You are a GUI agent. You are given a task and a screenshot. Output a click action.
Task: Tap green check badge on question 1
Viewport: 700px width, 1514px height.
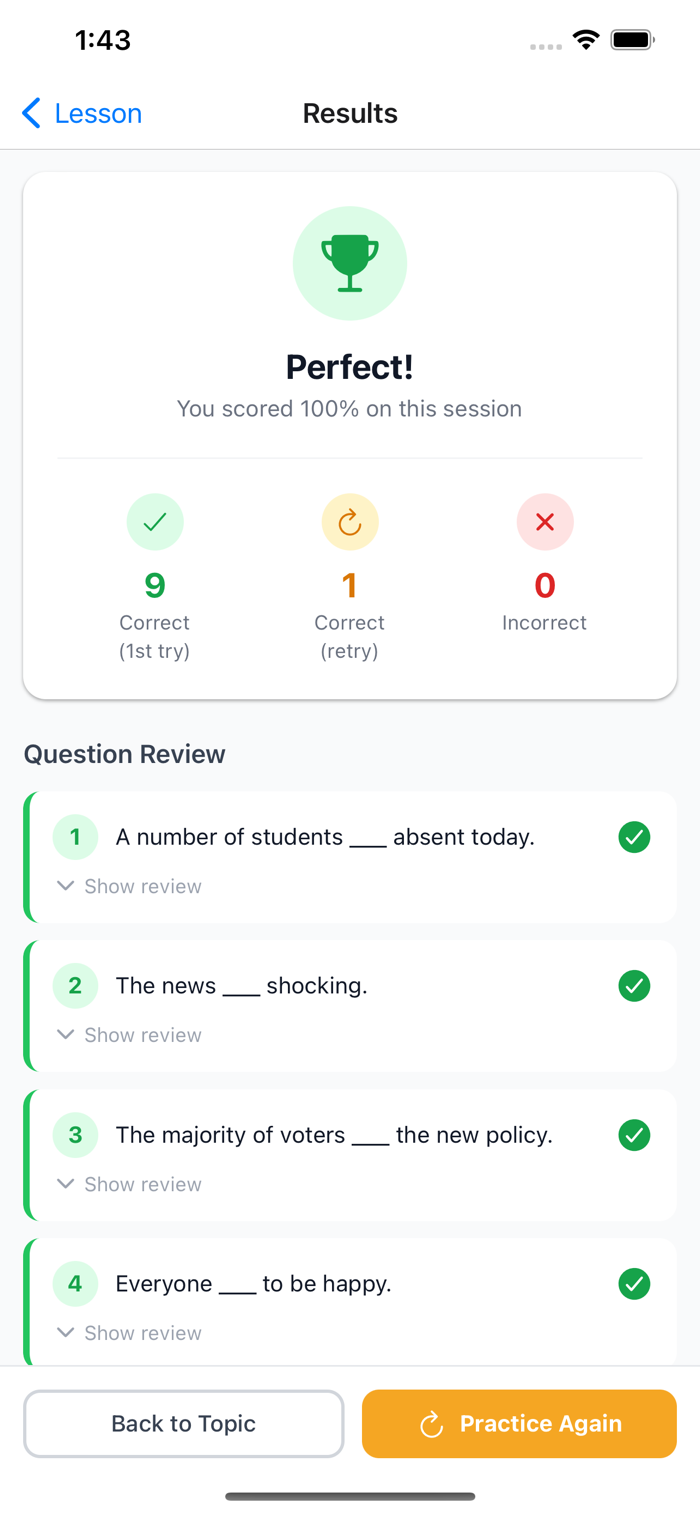click(634, 837)
